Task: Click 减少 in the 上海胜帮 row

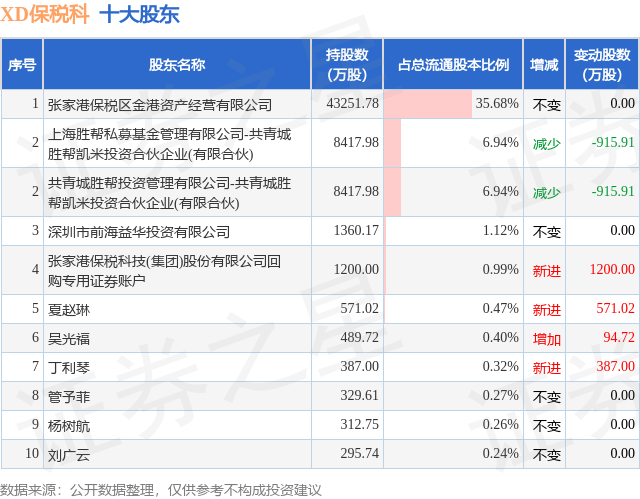Action: coord(547,144)
